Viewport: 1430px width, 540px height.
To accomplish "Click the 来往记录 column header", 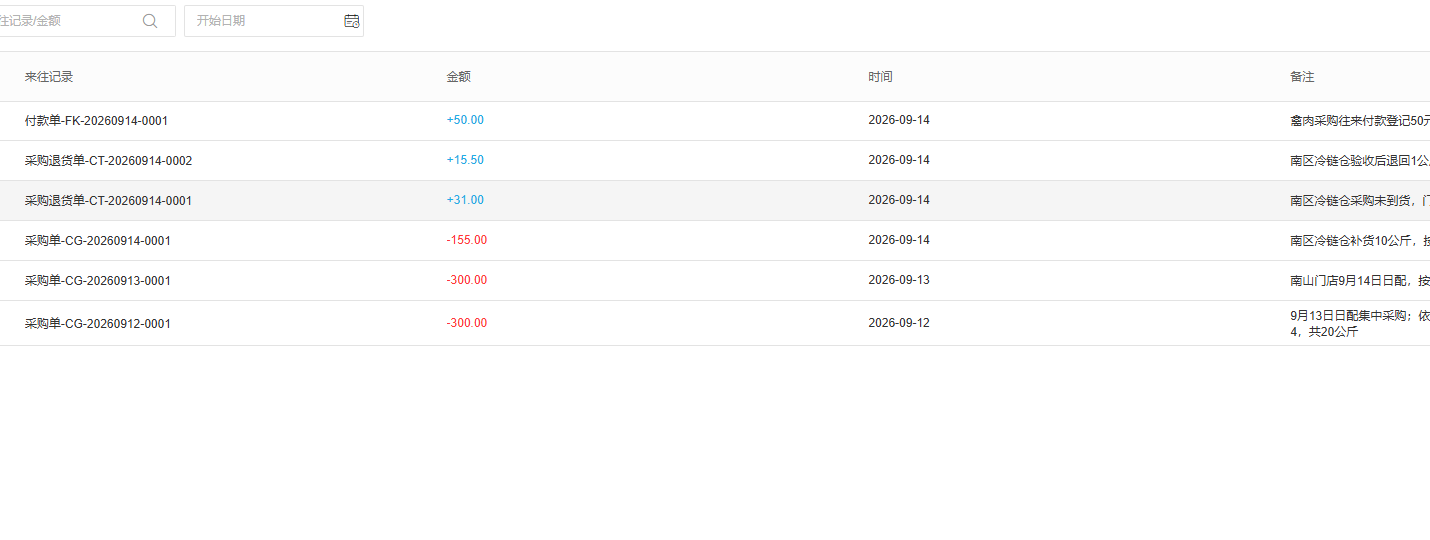I will (49, 77).
